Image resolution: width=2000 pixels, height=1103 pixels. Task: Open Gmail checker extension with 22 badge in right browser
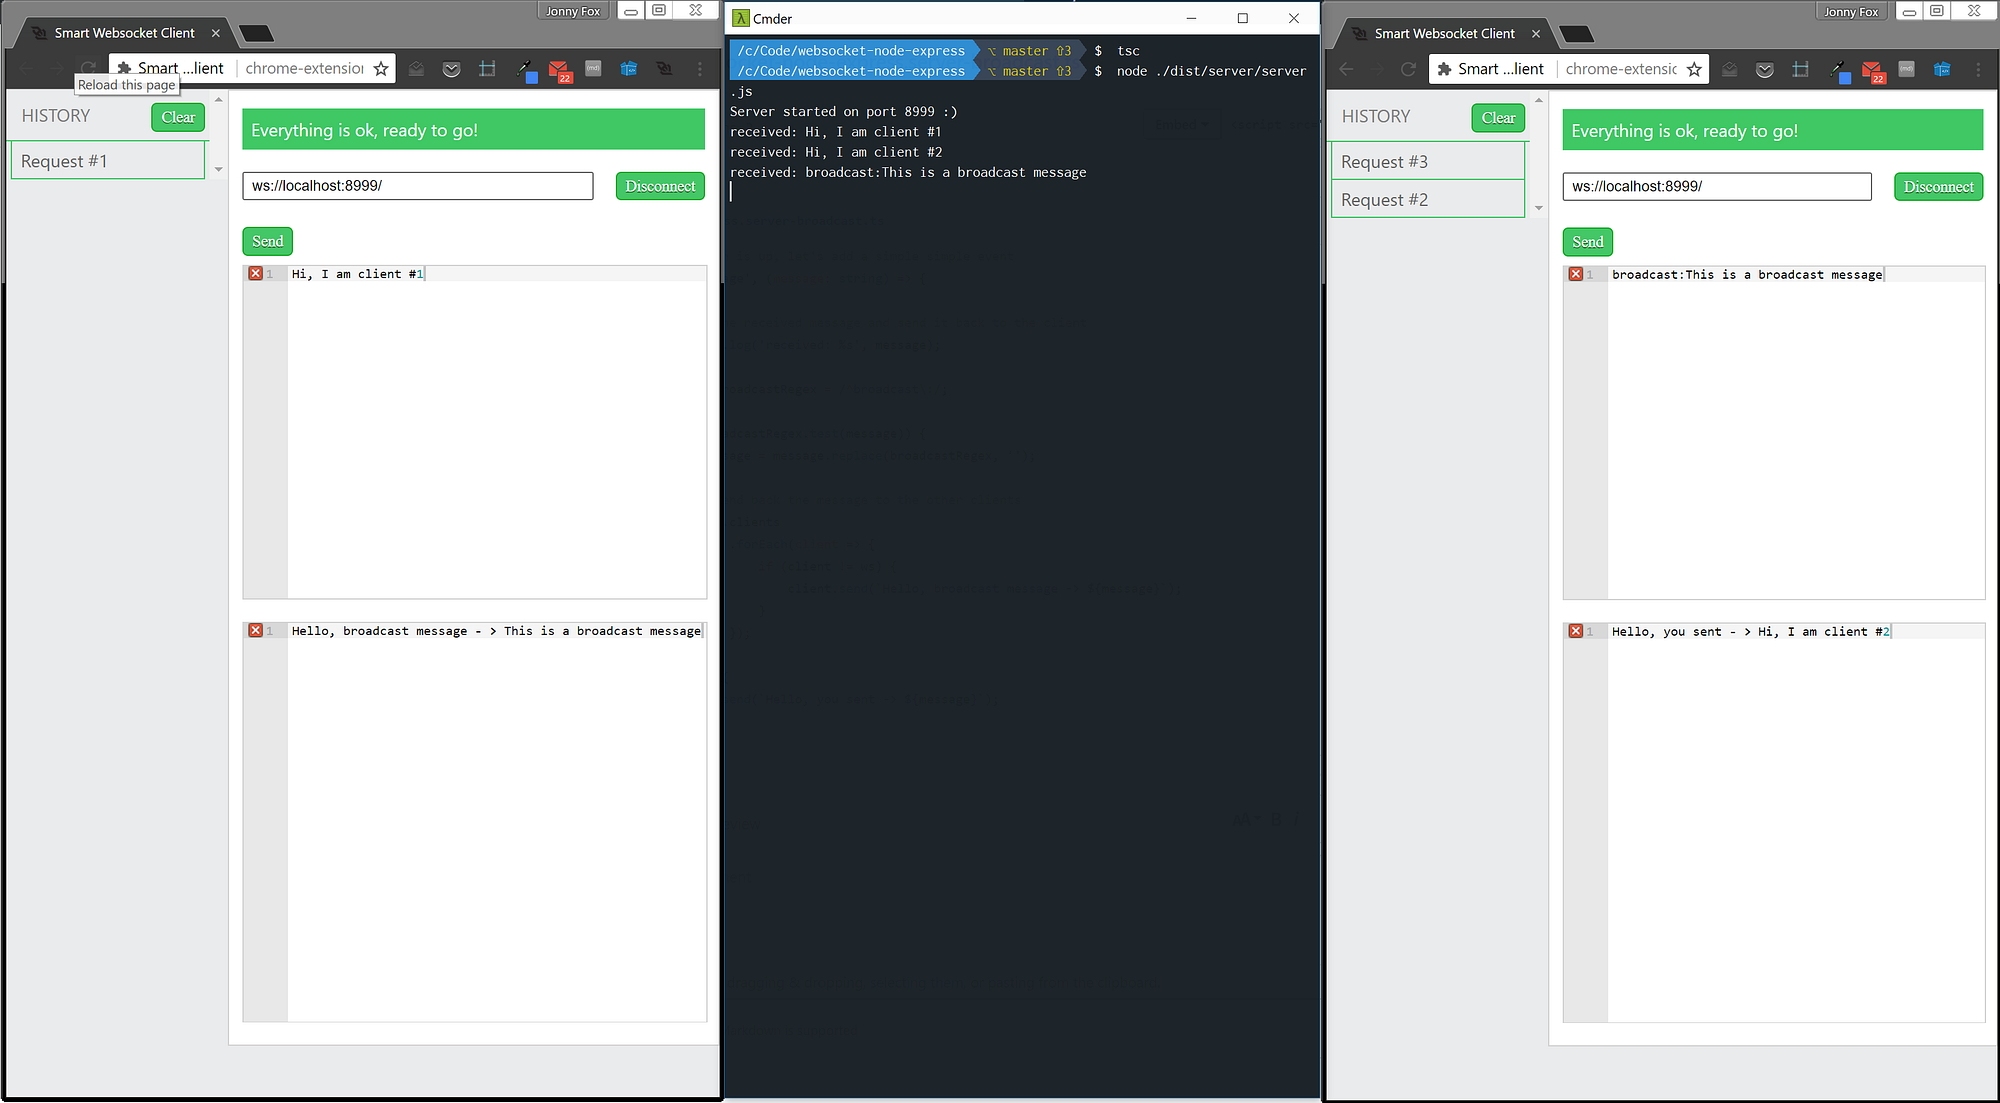coord(1871,70)
